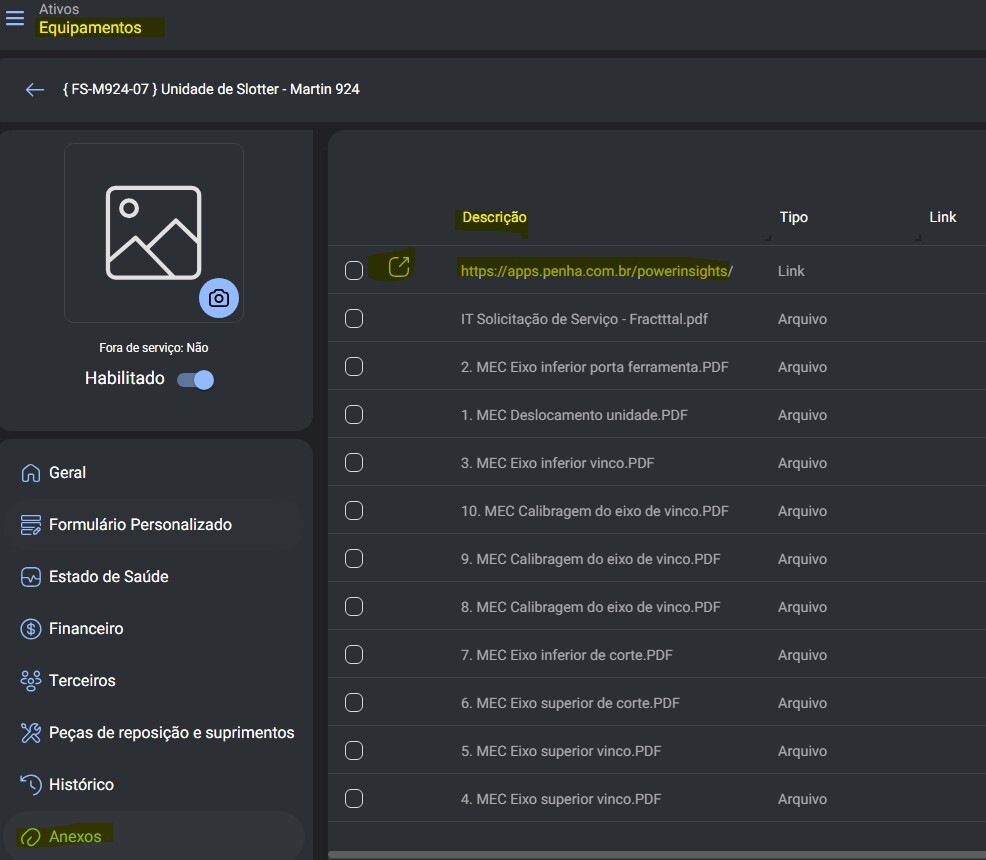Image resolution: width=986 pixels, height=860 pixels.
Task: Click '2. MEC Eixo inferior porta ferramenta.PDF'
Action: pyautogui.click(x=594, y=367)
